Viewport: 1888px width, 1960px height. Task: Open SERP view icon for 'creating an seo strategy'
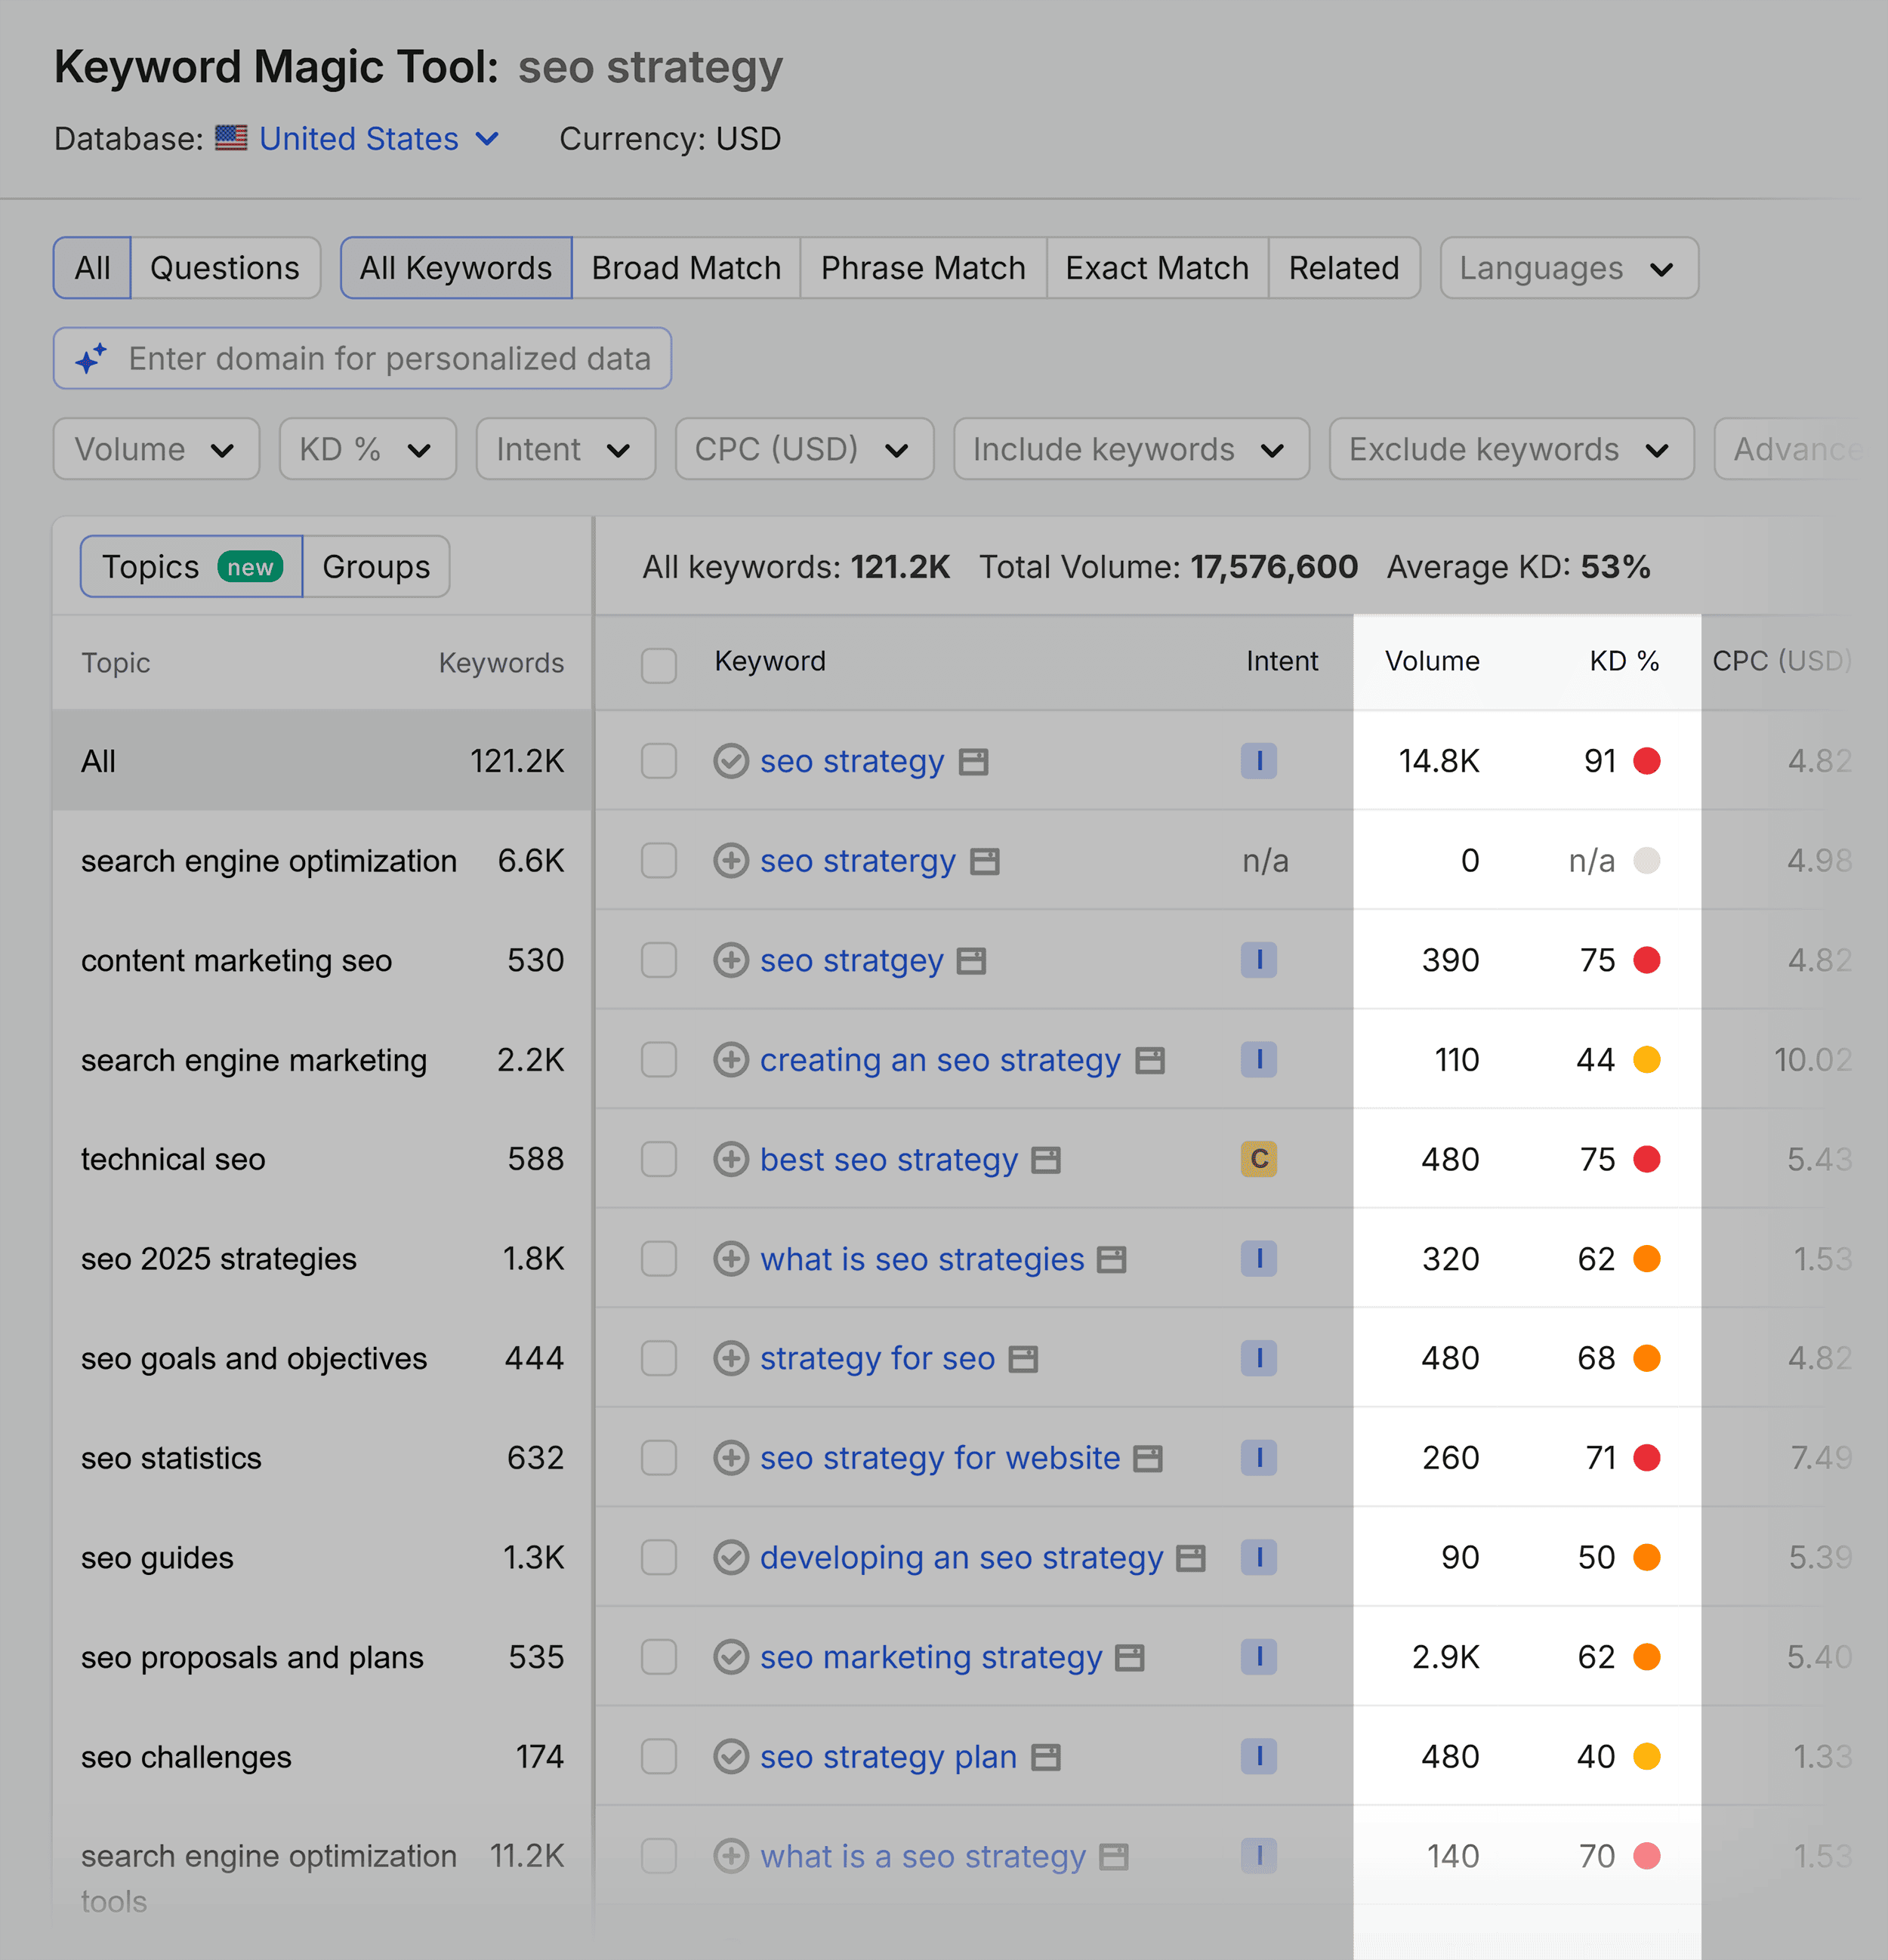[x=1150, y=1061]
